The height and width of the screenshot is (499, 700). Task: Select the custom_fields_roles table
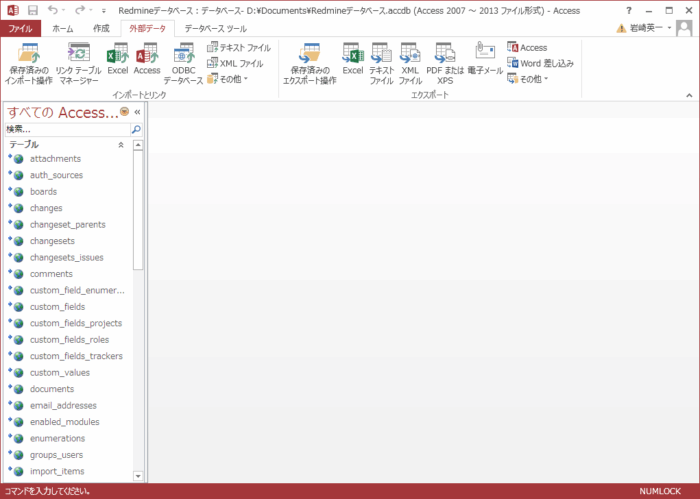coord(69,340)
